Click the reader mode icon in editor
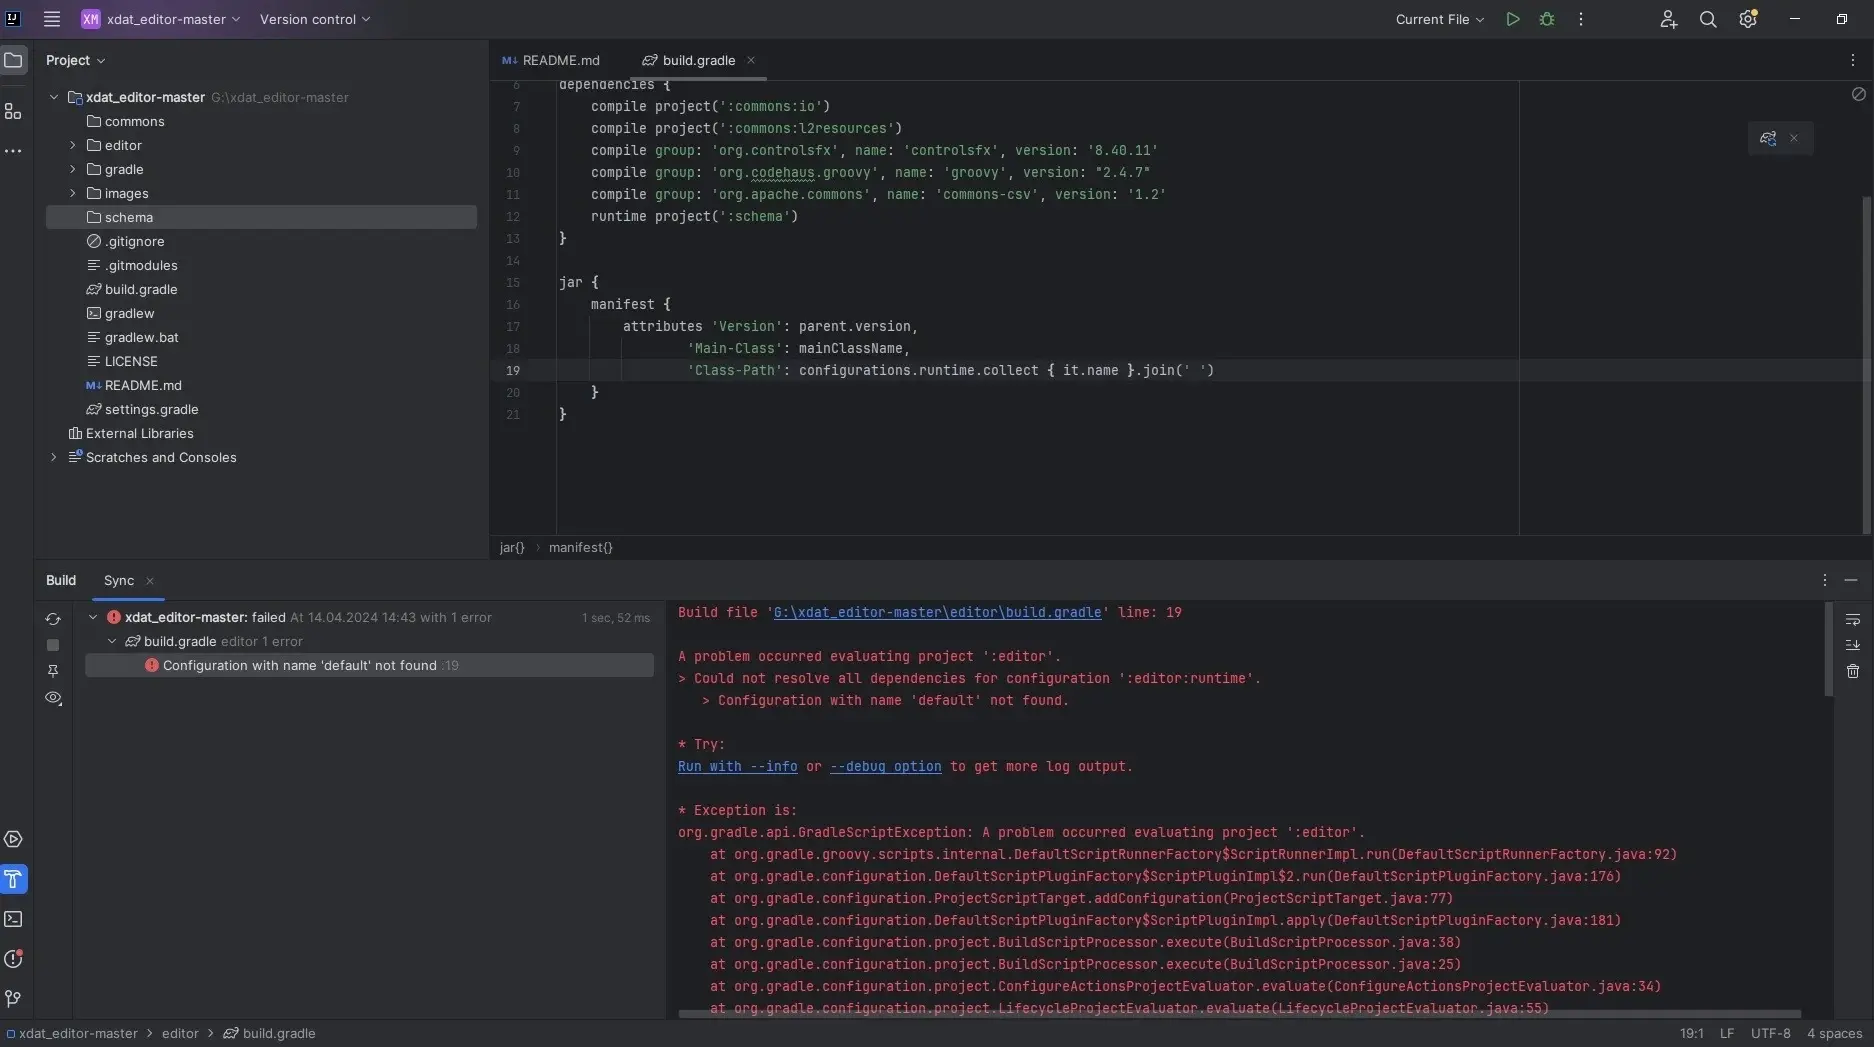This screenshot has width=1874, height=1047. coord(1858,94)
